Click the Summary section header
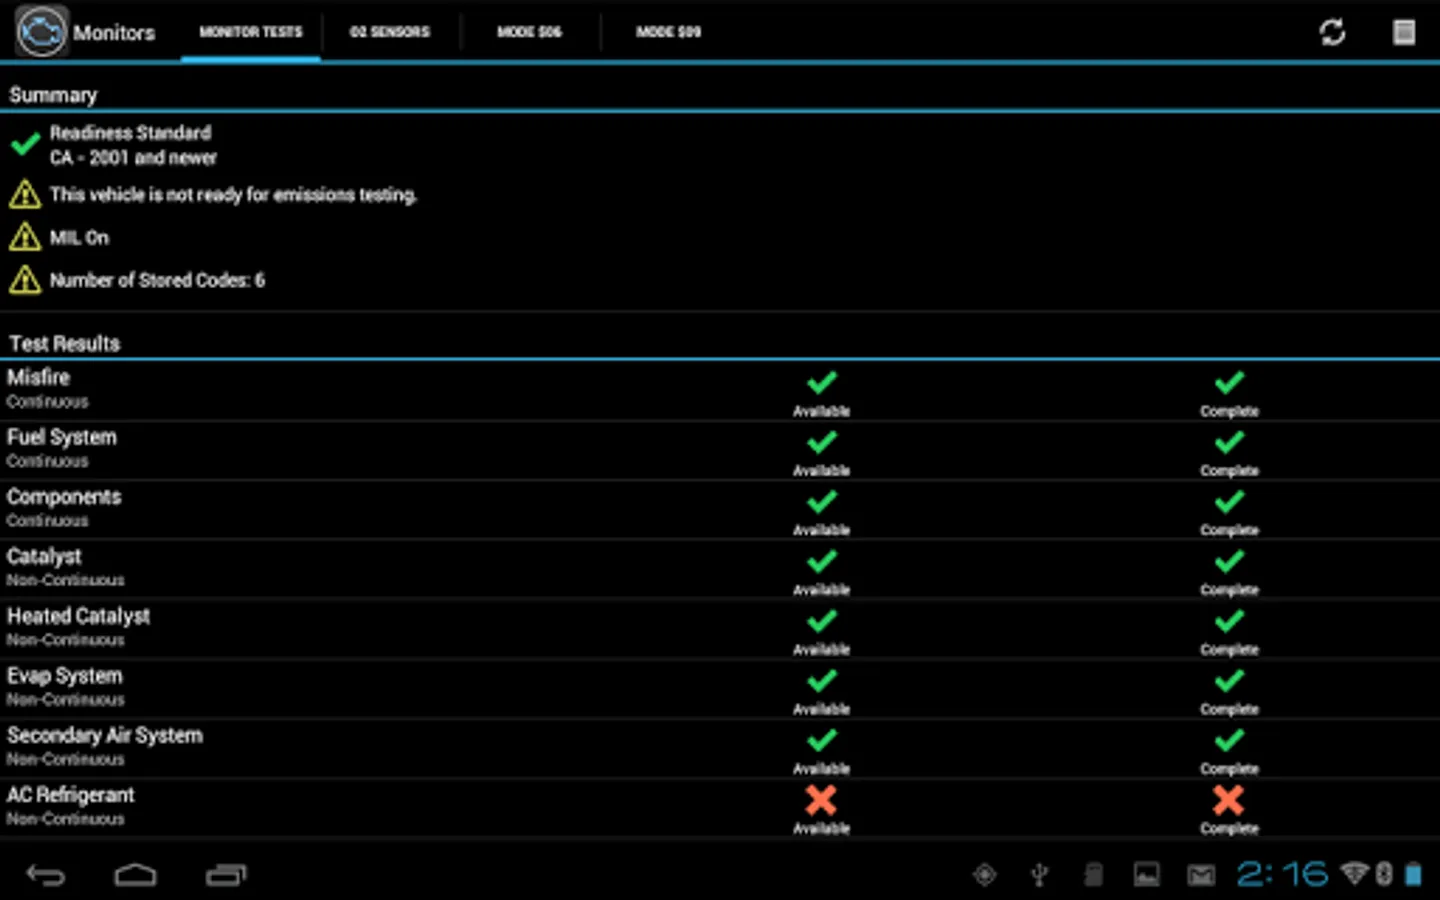The width and height of the screenshot is (1440, 900). tap(53, 95)
